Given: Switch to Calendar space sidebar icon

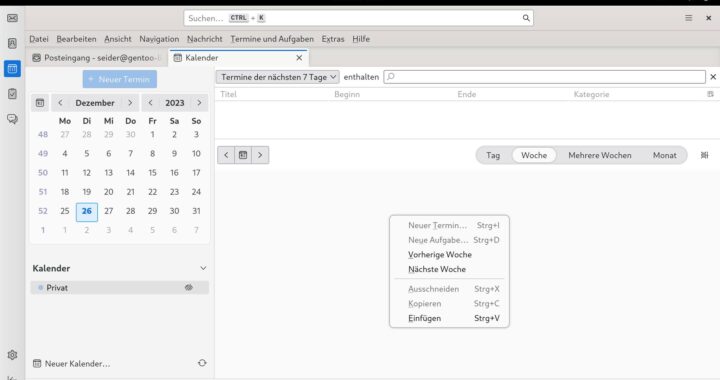Looking at the screenshot, I should tap(12, 68).
